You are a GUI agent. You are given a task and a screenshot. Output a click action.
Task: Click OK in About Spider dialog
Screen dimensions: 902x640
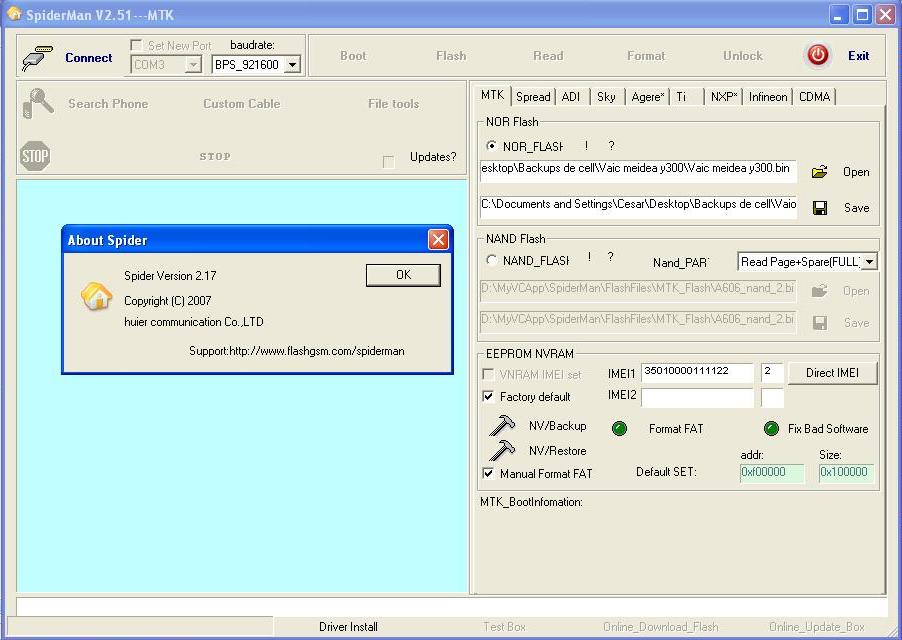click(403, 275)
